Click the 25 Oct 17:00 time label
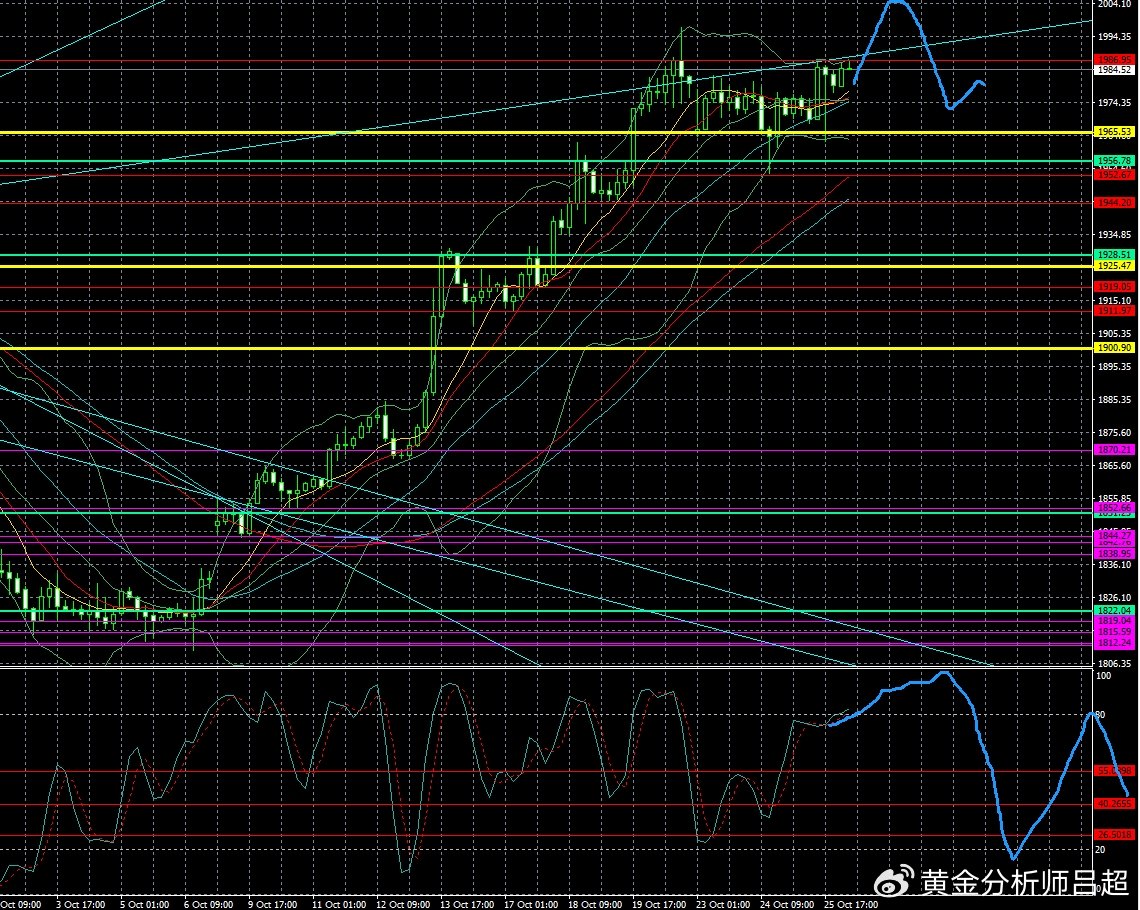 coord(851,905)
